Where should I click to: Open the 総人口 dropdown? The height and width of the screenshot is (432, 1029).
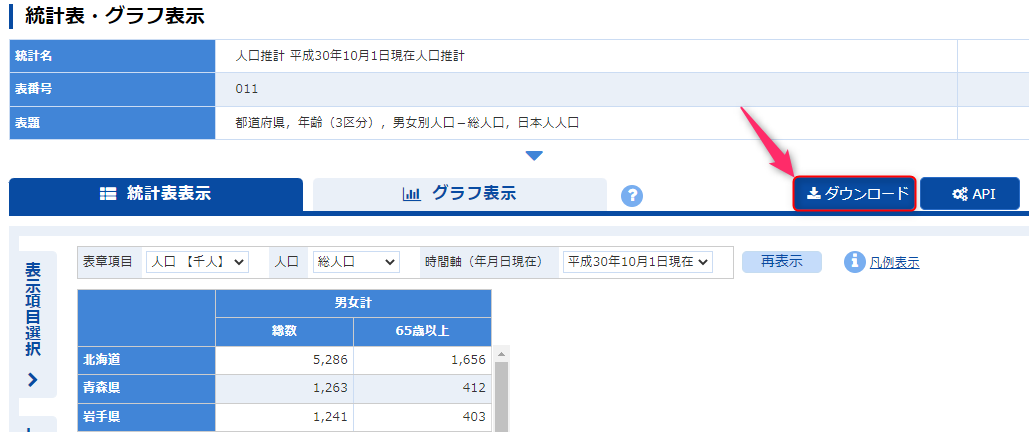point(356,262)
